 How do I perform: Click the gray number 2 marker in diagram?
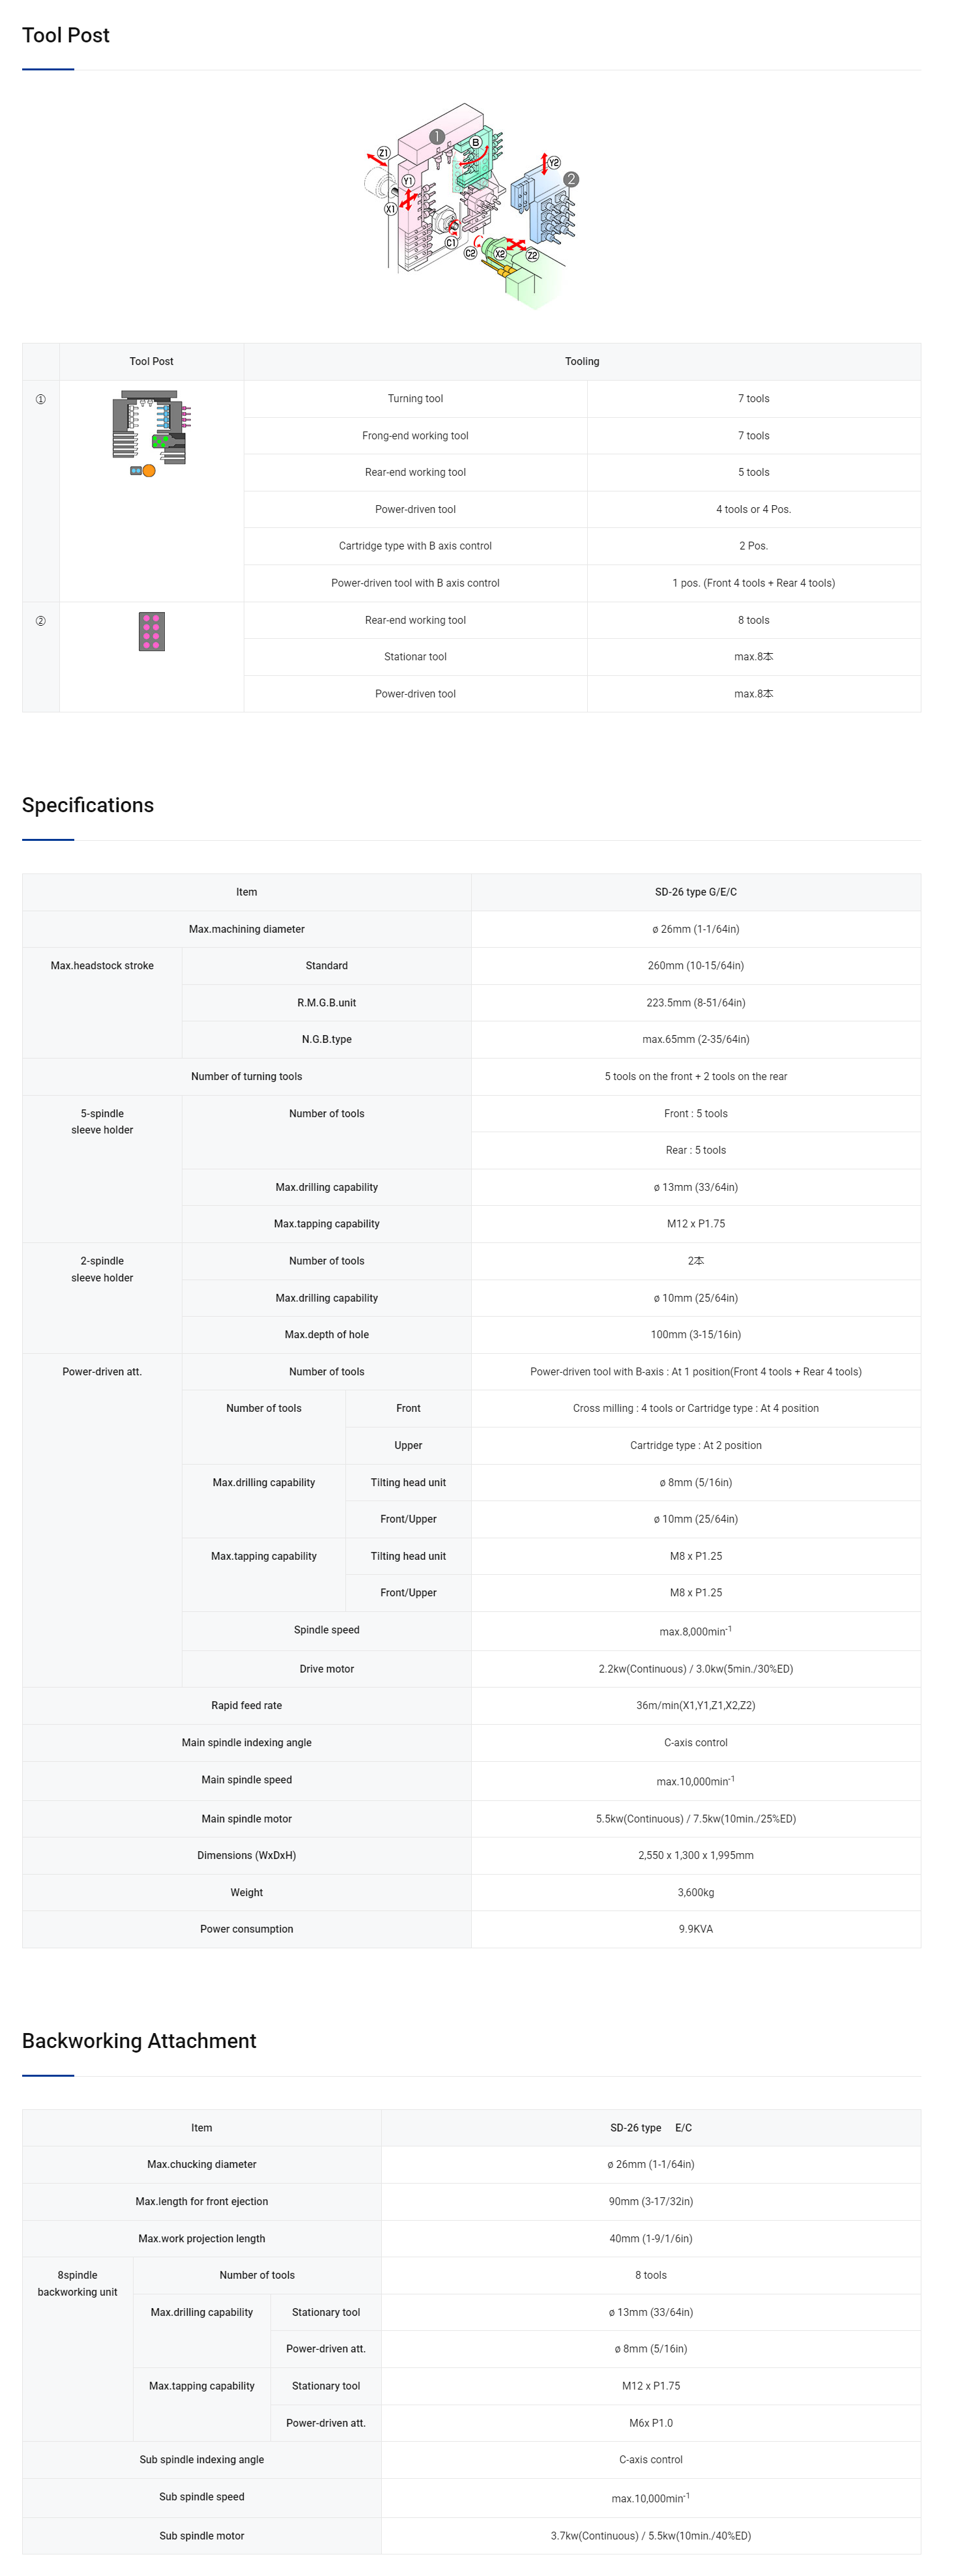571,179
